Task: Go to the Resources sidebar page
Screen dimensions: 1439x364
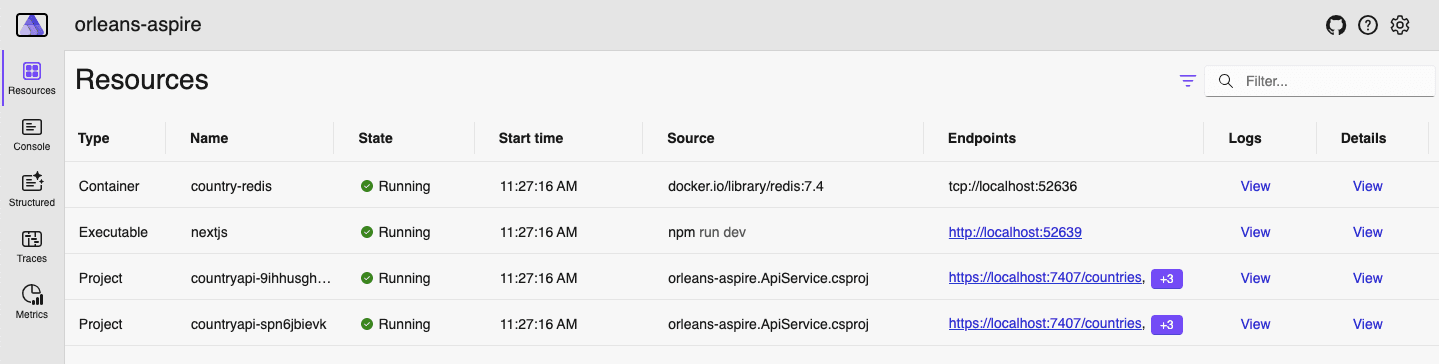Action: [x=32, y=78]
